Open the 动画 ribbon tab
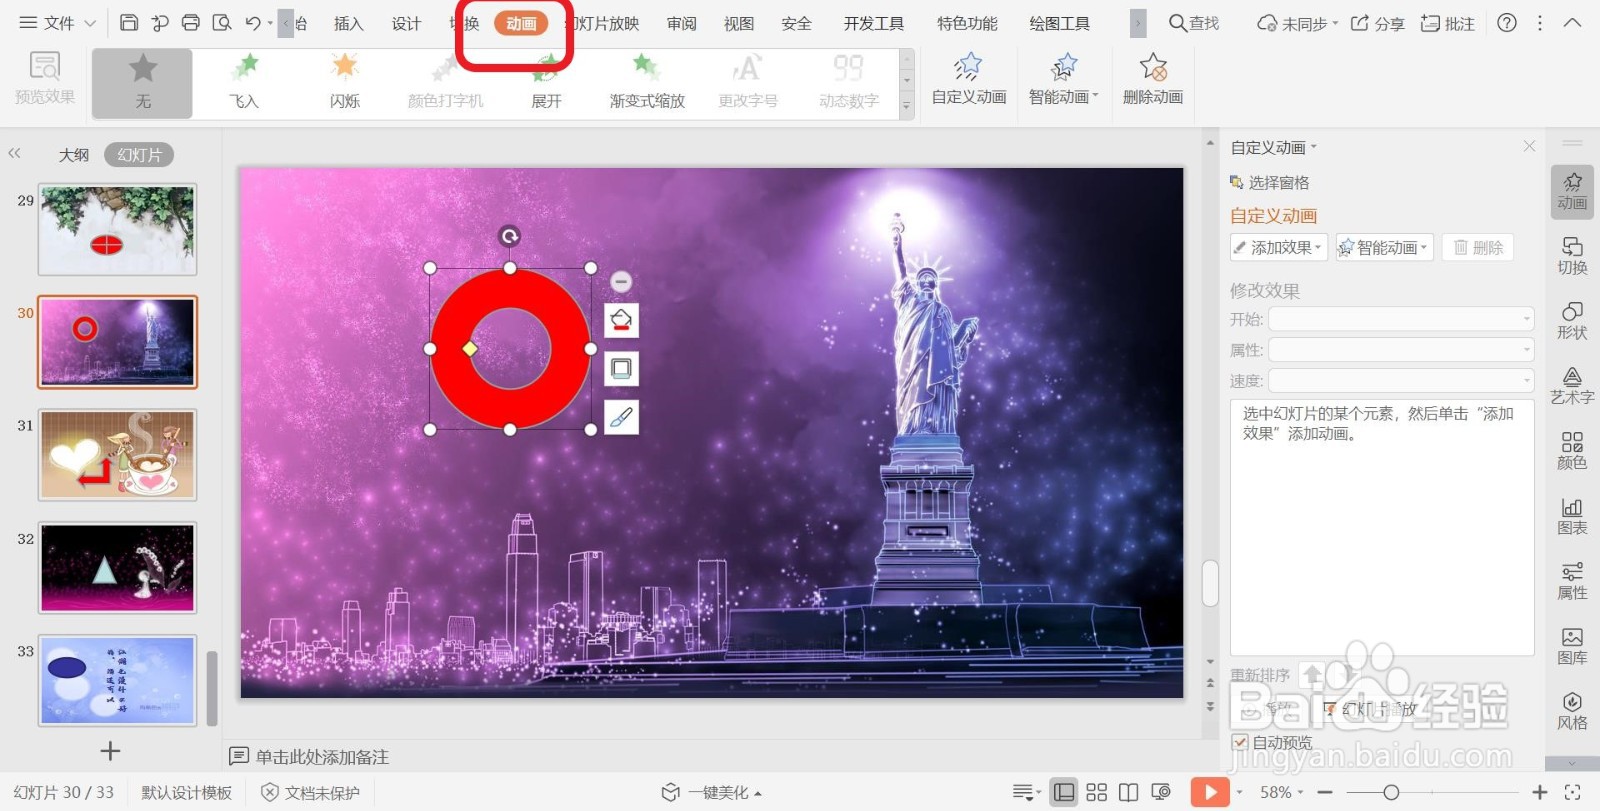 click(x=521, y=23)
